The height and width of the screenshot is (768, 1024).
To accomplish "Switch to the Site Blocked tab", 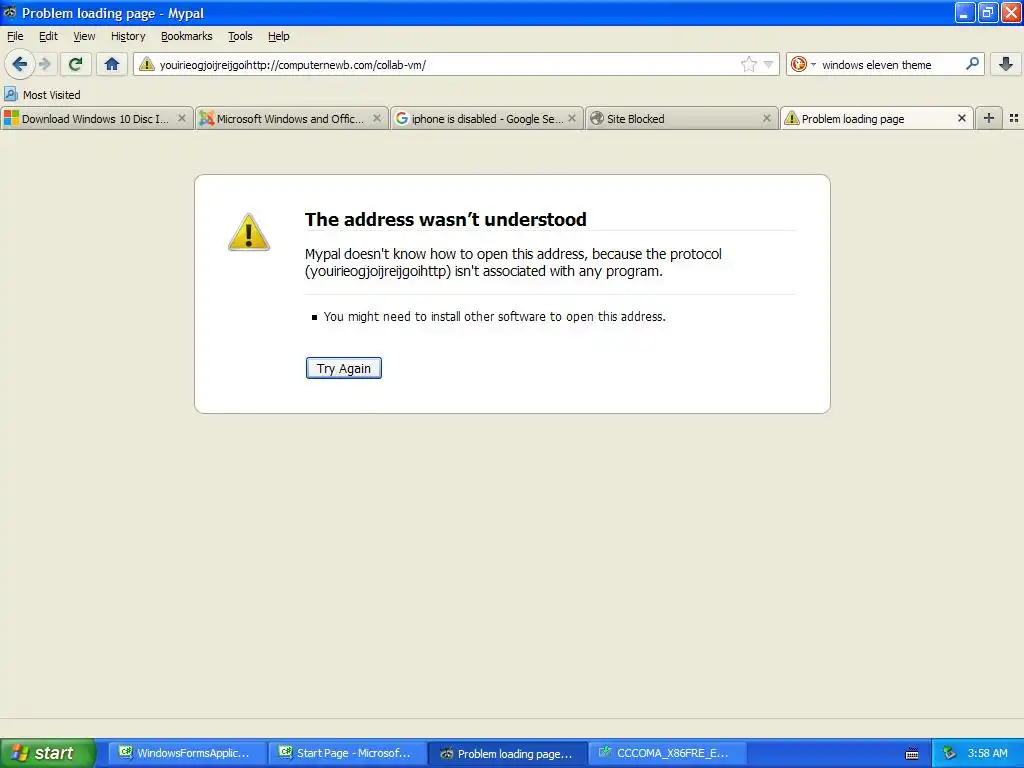I will pos(681,119).
